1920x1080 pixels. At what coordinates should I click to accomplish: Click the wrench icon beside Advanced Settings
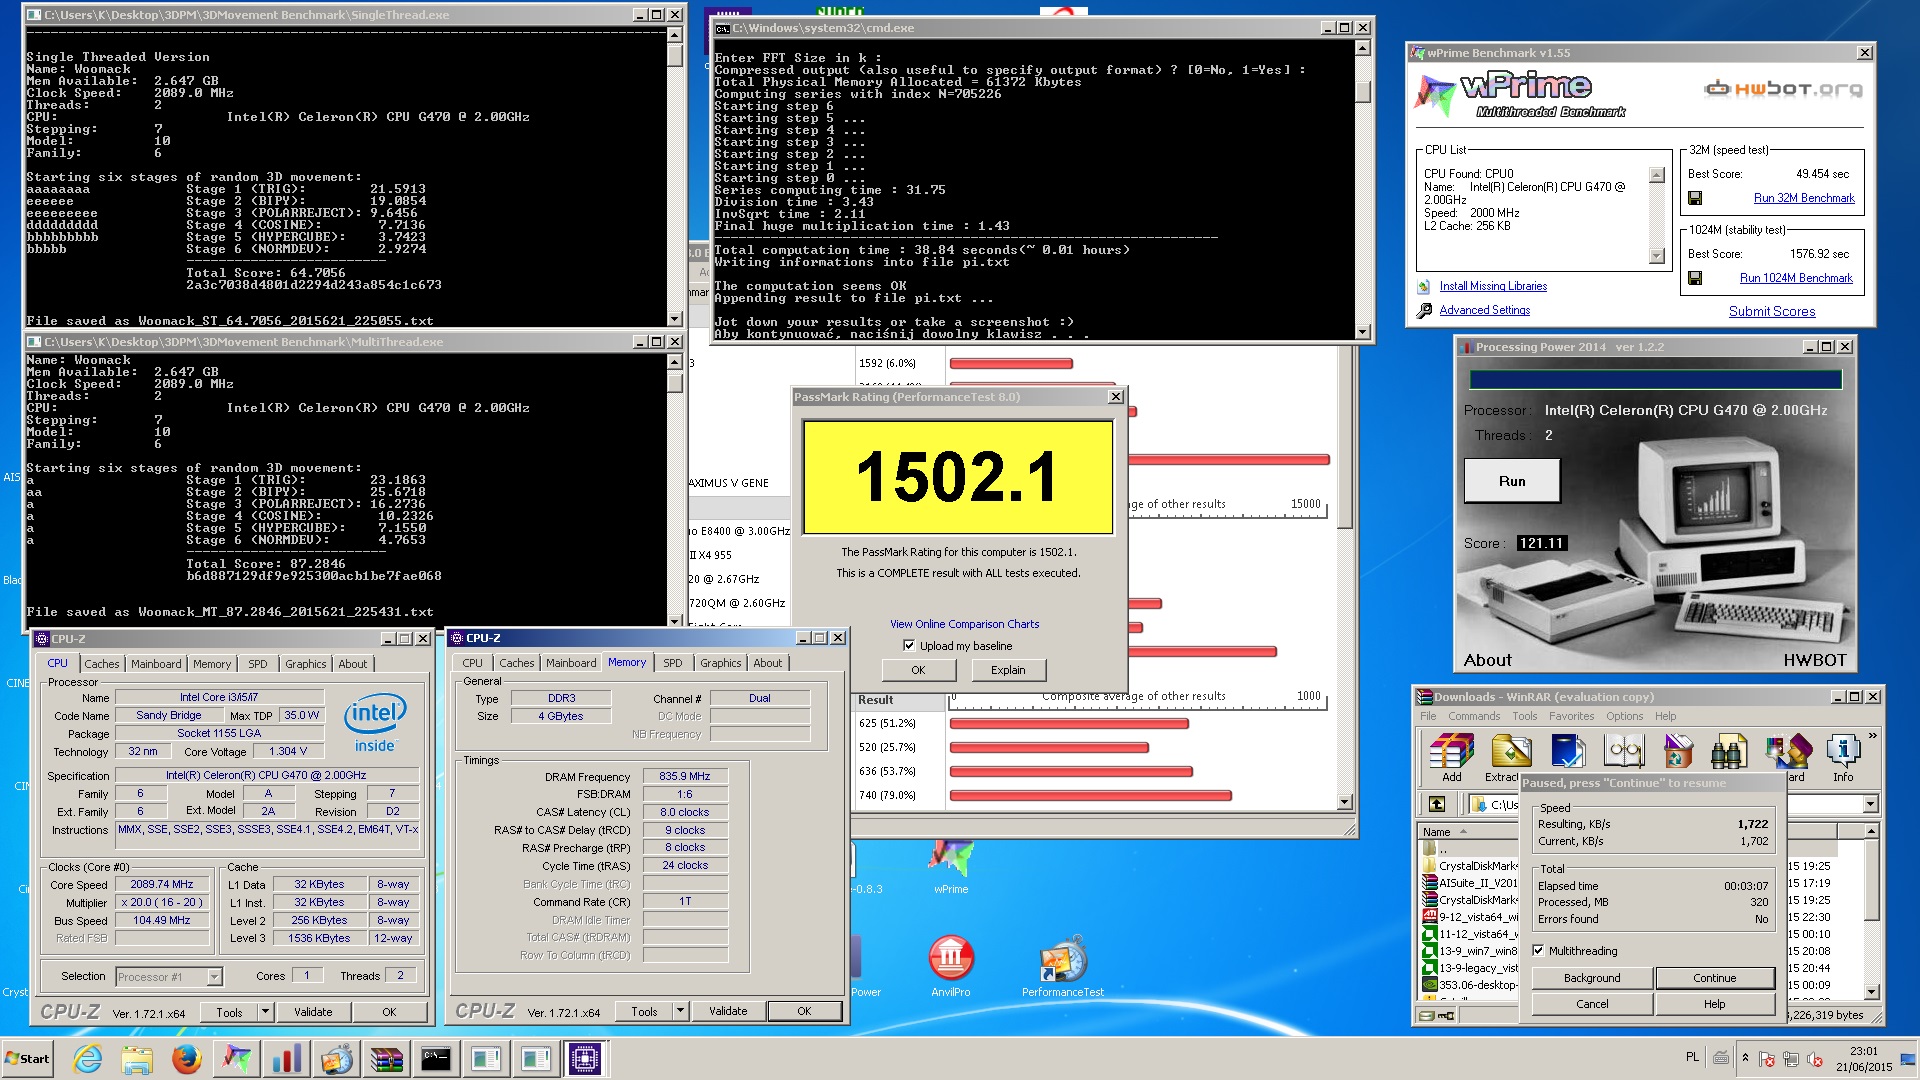point(1424,311)
